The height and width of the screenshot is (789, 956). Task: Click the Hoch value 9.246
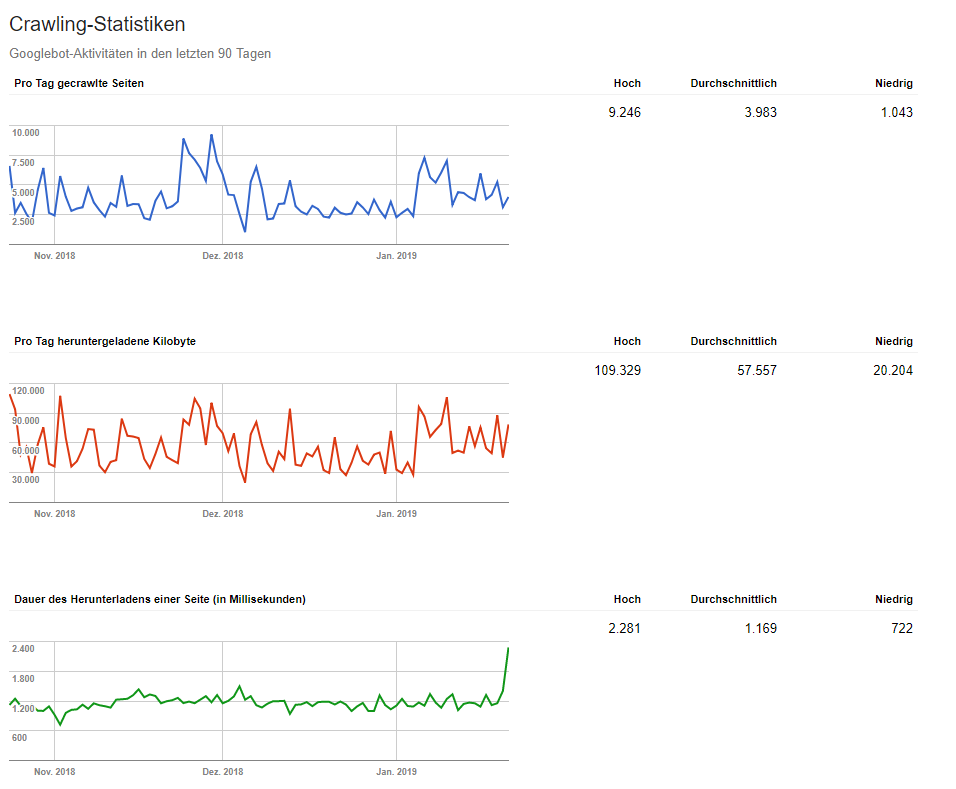(625, 112)
